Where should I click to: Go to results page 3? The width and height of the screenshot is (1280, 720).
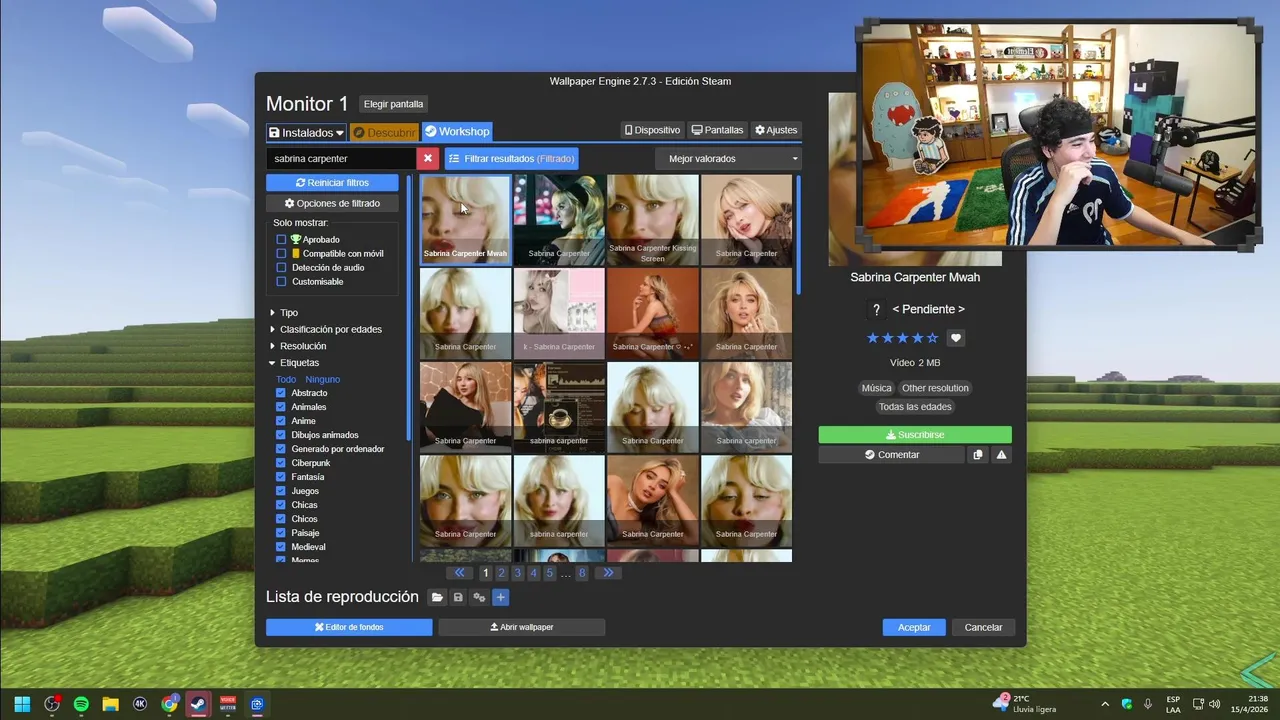coord(517,573)
